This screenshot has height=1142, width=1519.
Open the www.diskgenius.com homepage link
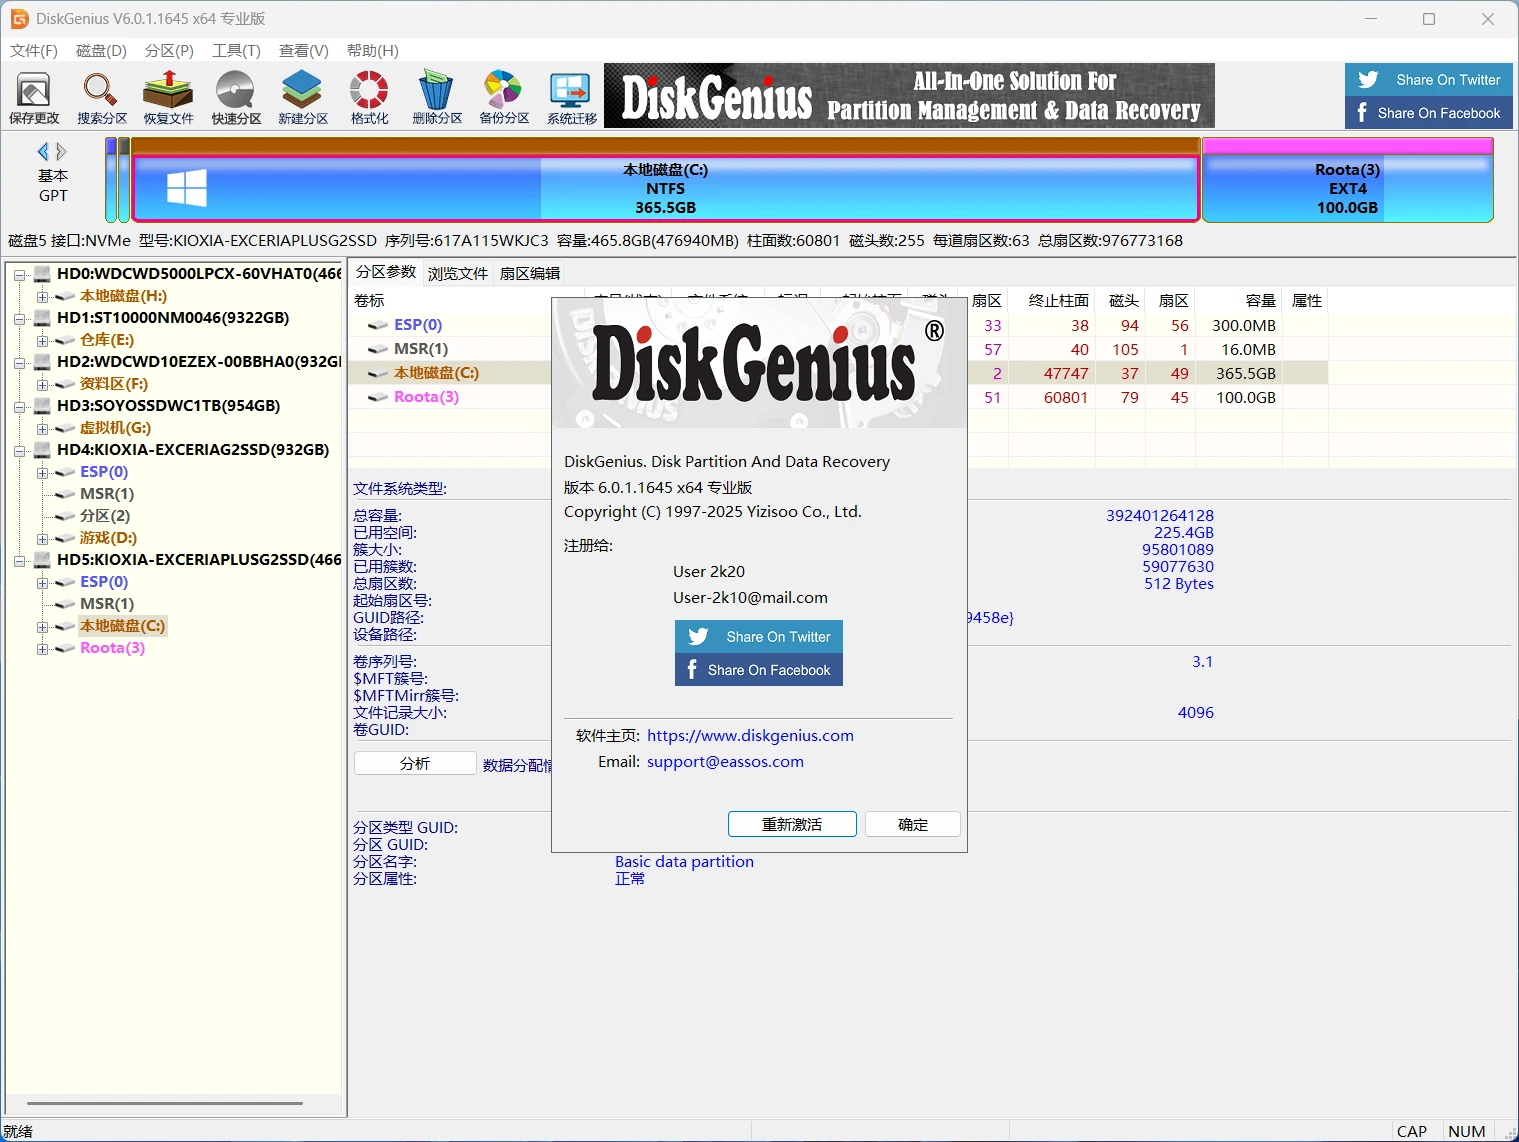pos(750,735)
